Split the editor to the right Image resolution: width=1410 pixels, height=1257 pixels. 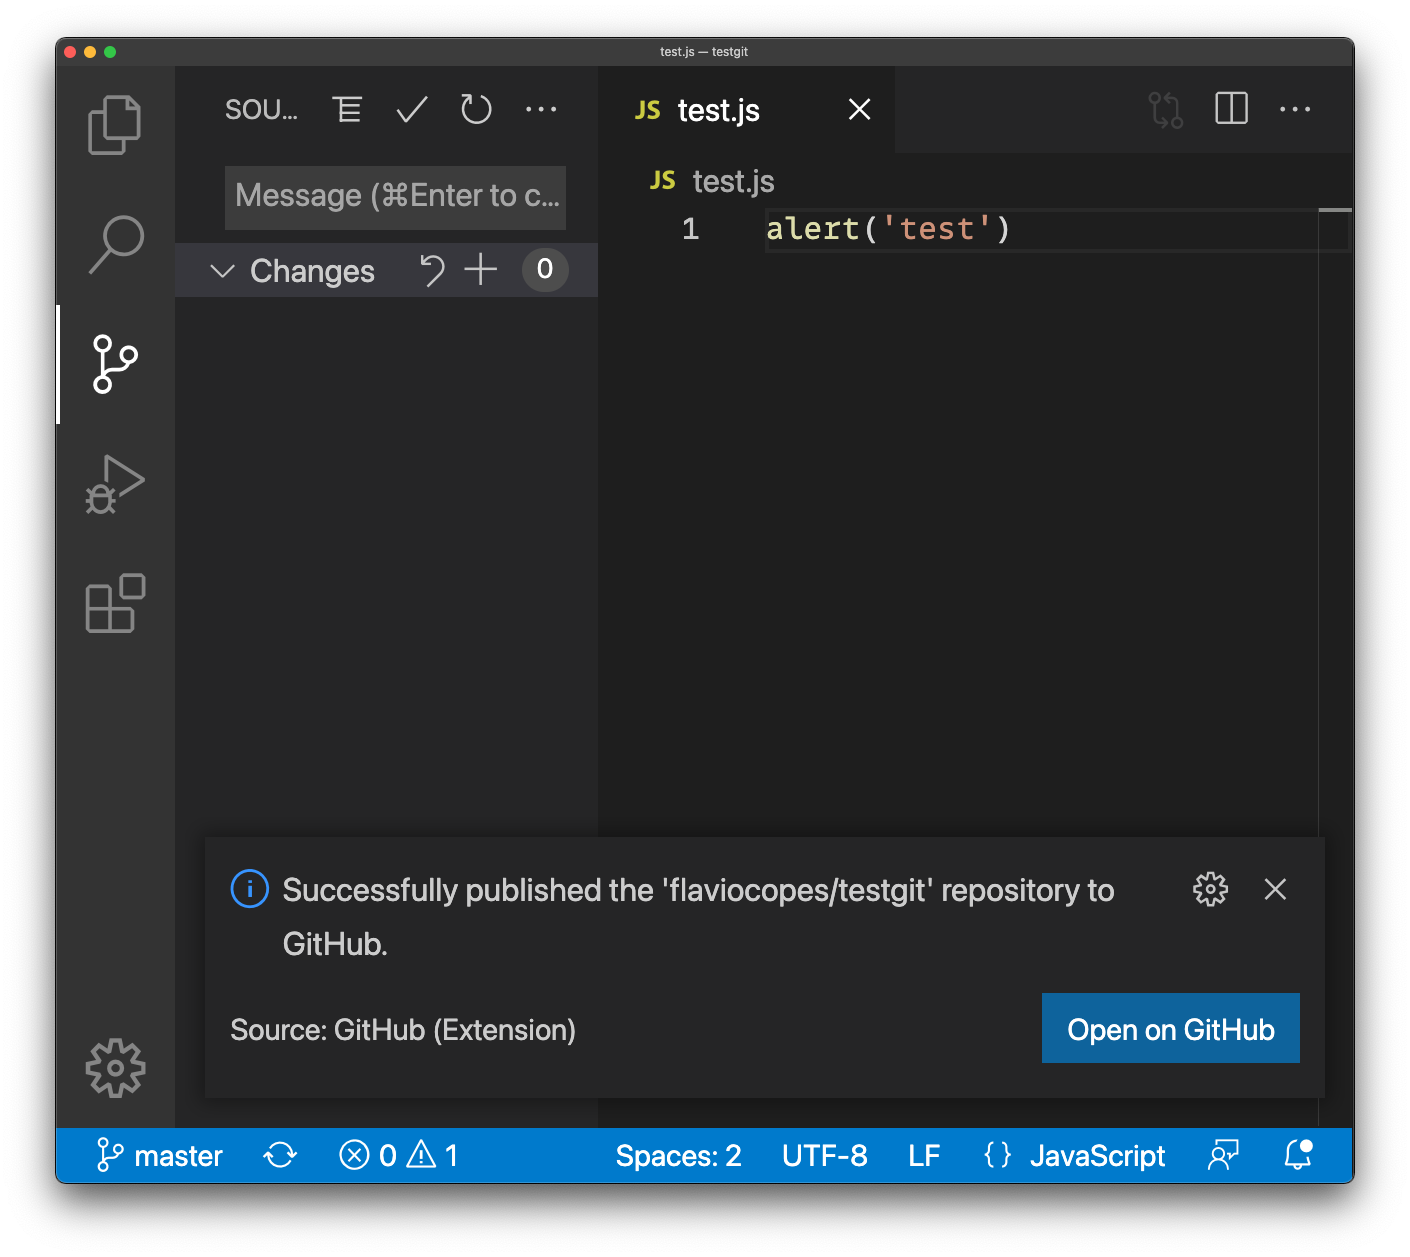coord(1231,109)
